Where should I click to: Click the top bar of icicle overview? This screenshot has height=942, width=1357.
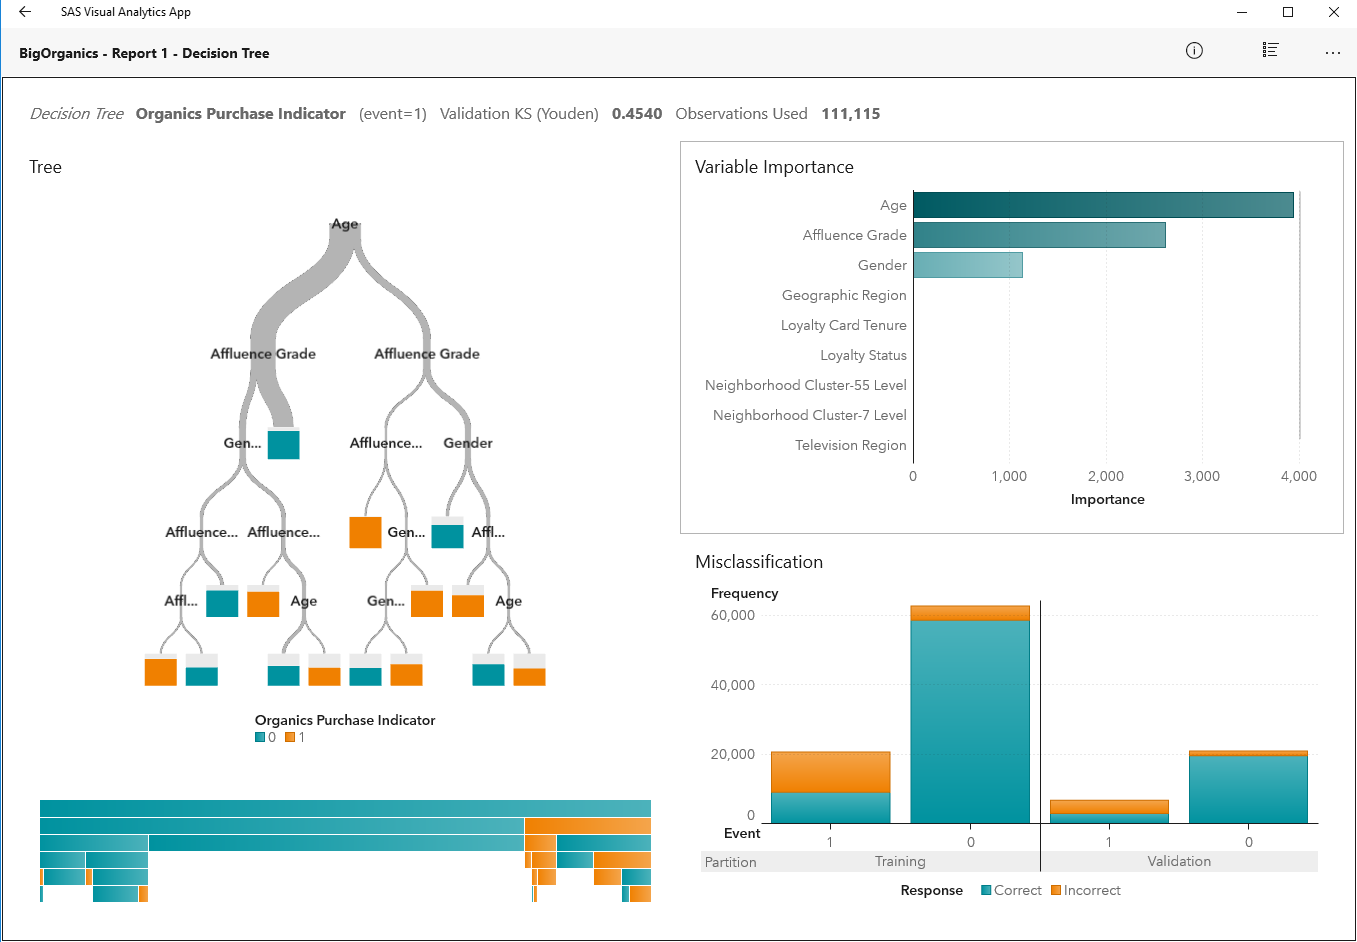[345, 808]
